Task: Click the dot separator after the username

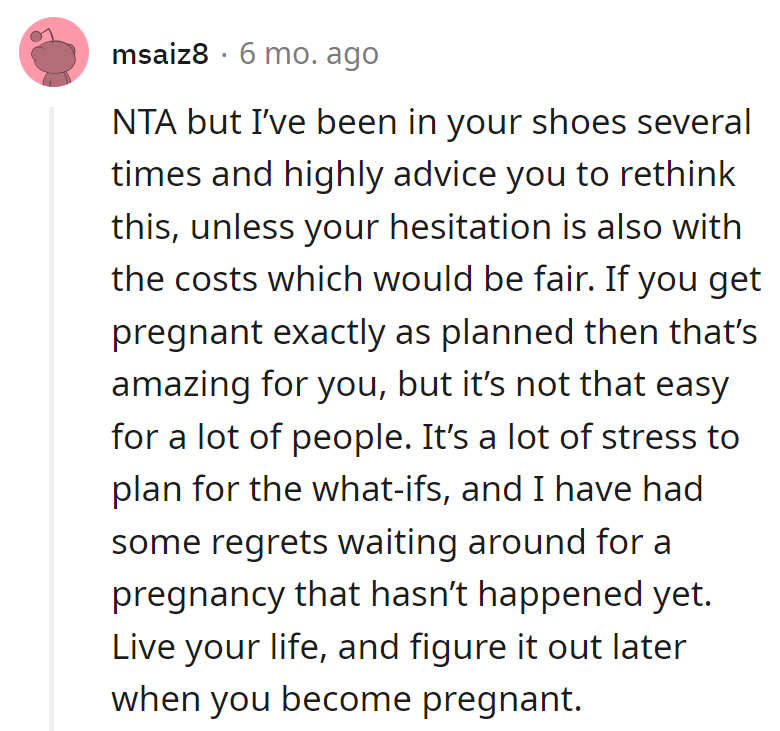Action: (224, 54)
